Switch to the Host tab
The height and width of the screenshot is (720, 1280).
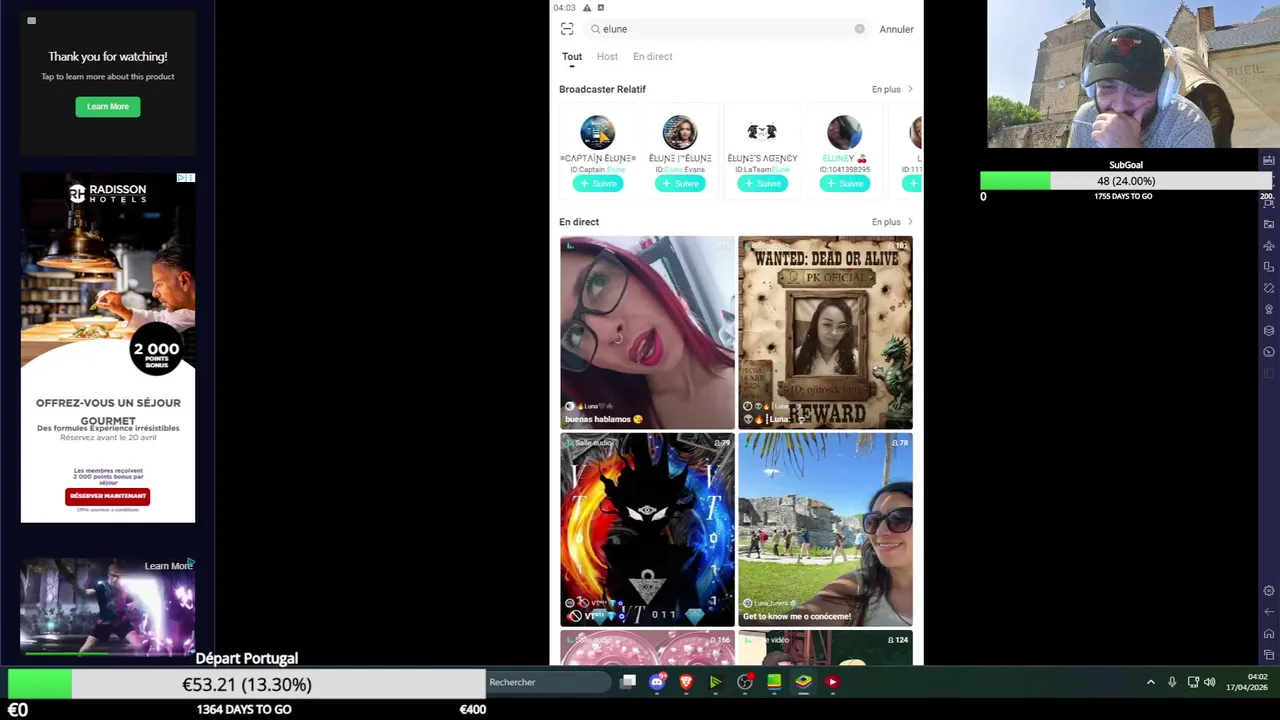607,56
